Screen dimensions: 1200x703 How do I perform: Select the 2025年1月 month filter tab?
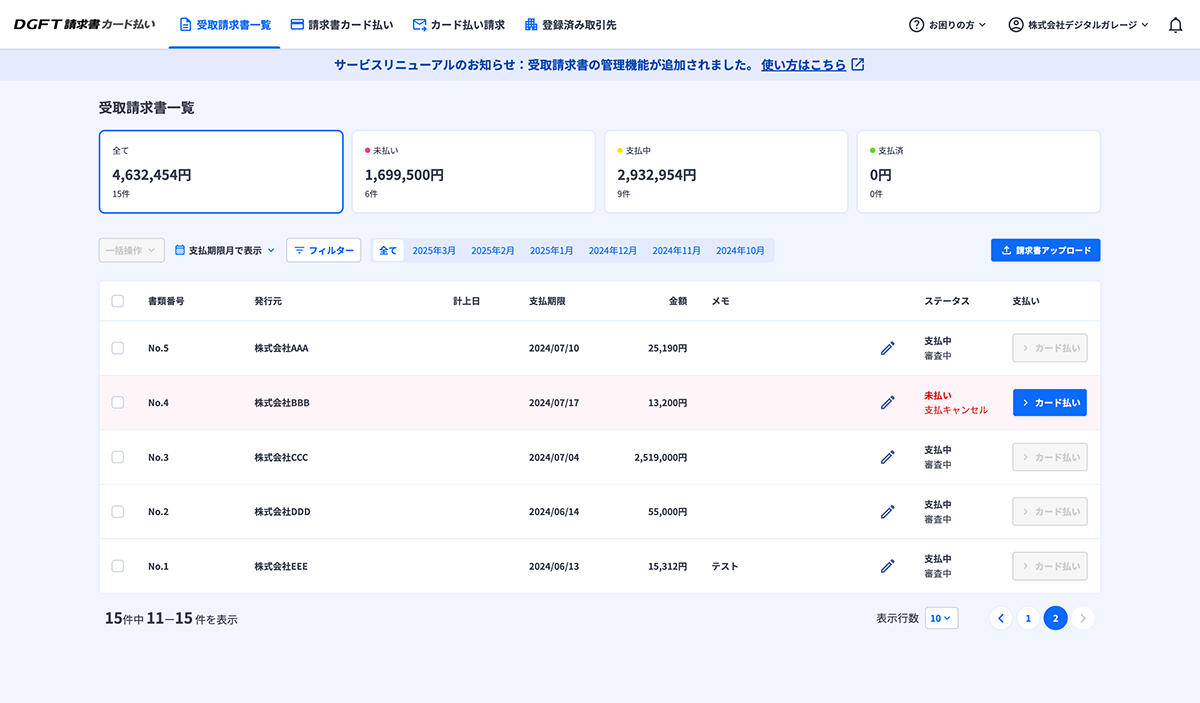tap(551, 250)
